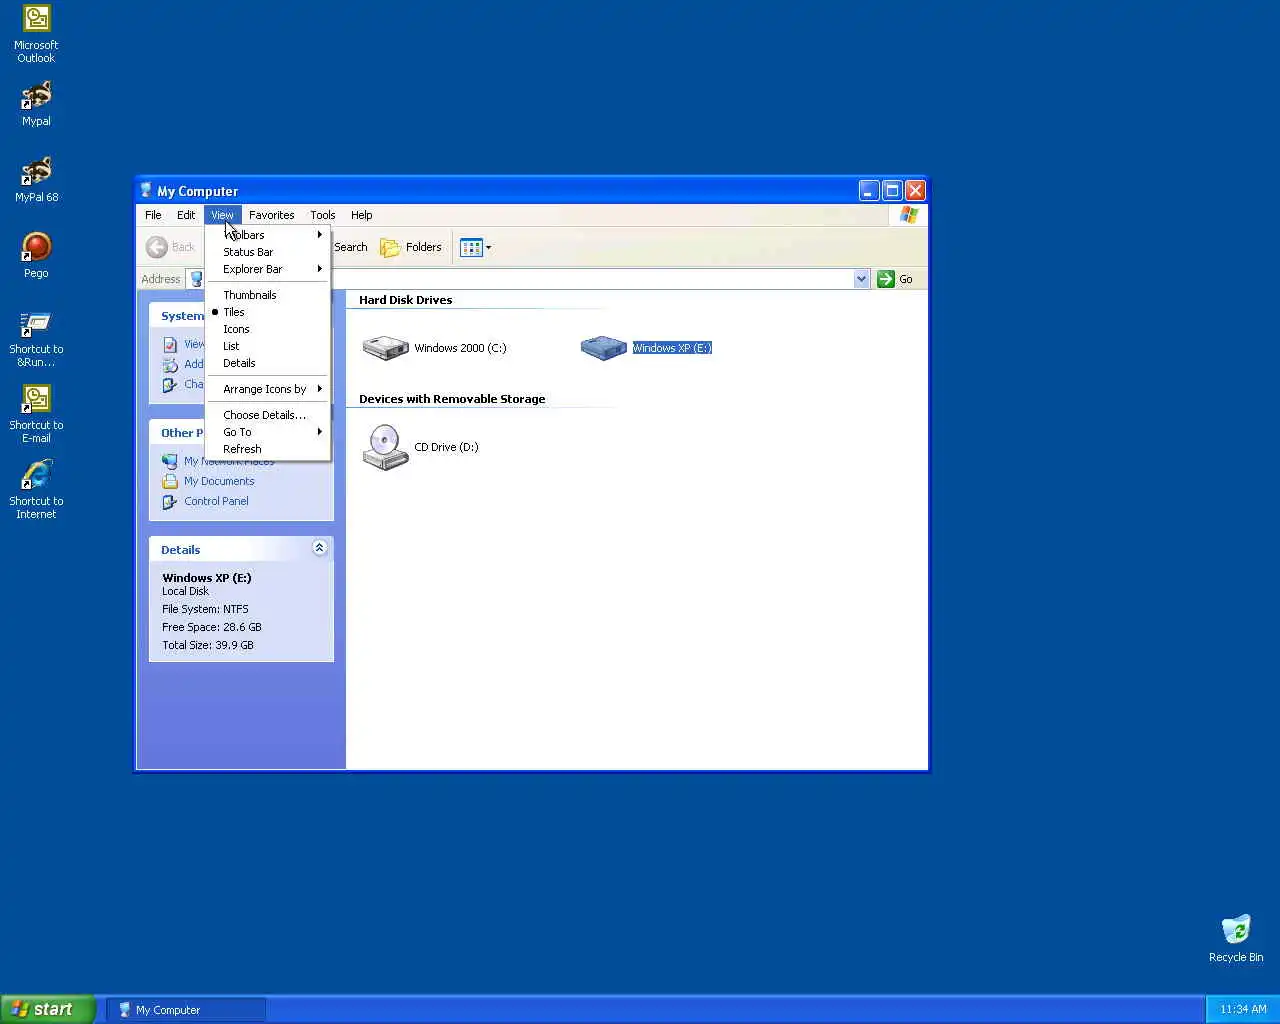Image resolution: width=1280 pixels, height=1024 pixels.
Task: Click the system tray clock
Action: click(x=1243, y=1010)
